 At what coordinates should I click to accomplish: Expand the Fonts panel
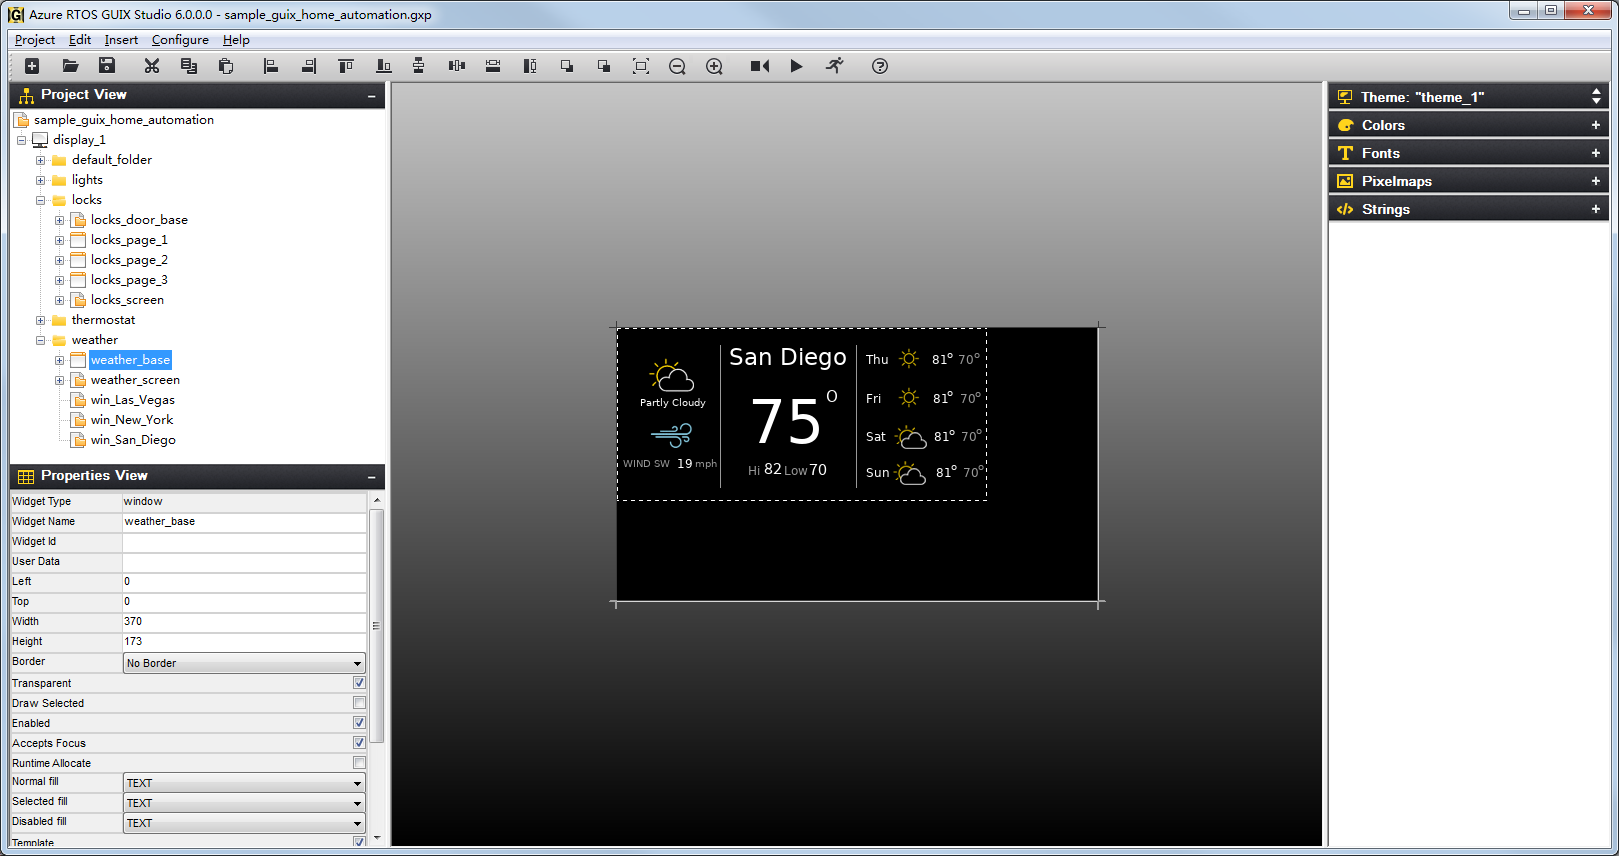1596,153
